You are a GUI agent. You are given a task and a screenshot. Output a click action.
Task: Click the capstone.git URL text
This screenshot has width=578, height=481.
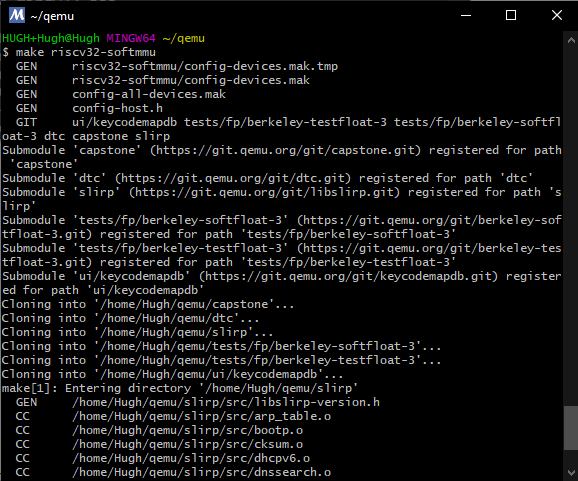[285, 150]
